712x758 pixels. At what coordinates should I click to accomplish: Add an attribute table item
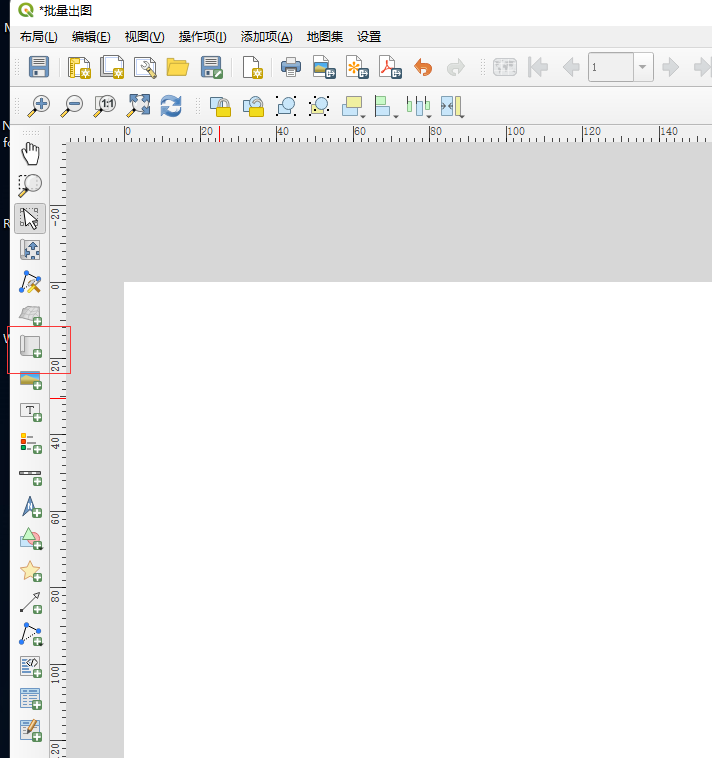pos(31,699)
